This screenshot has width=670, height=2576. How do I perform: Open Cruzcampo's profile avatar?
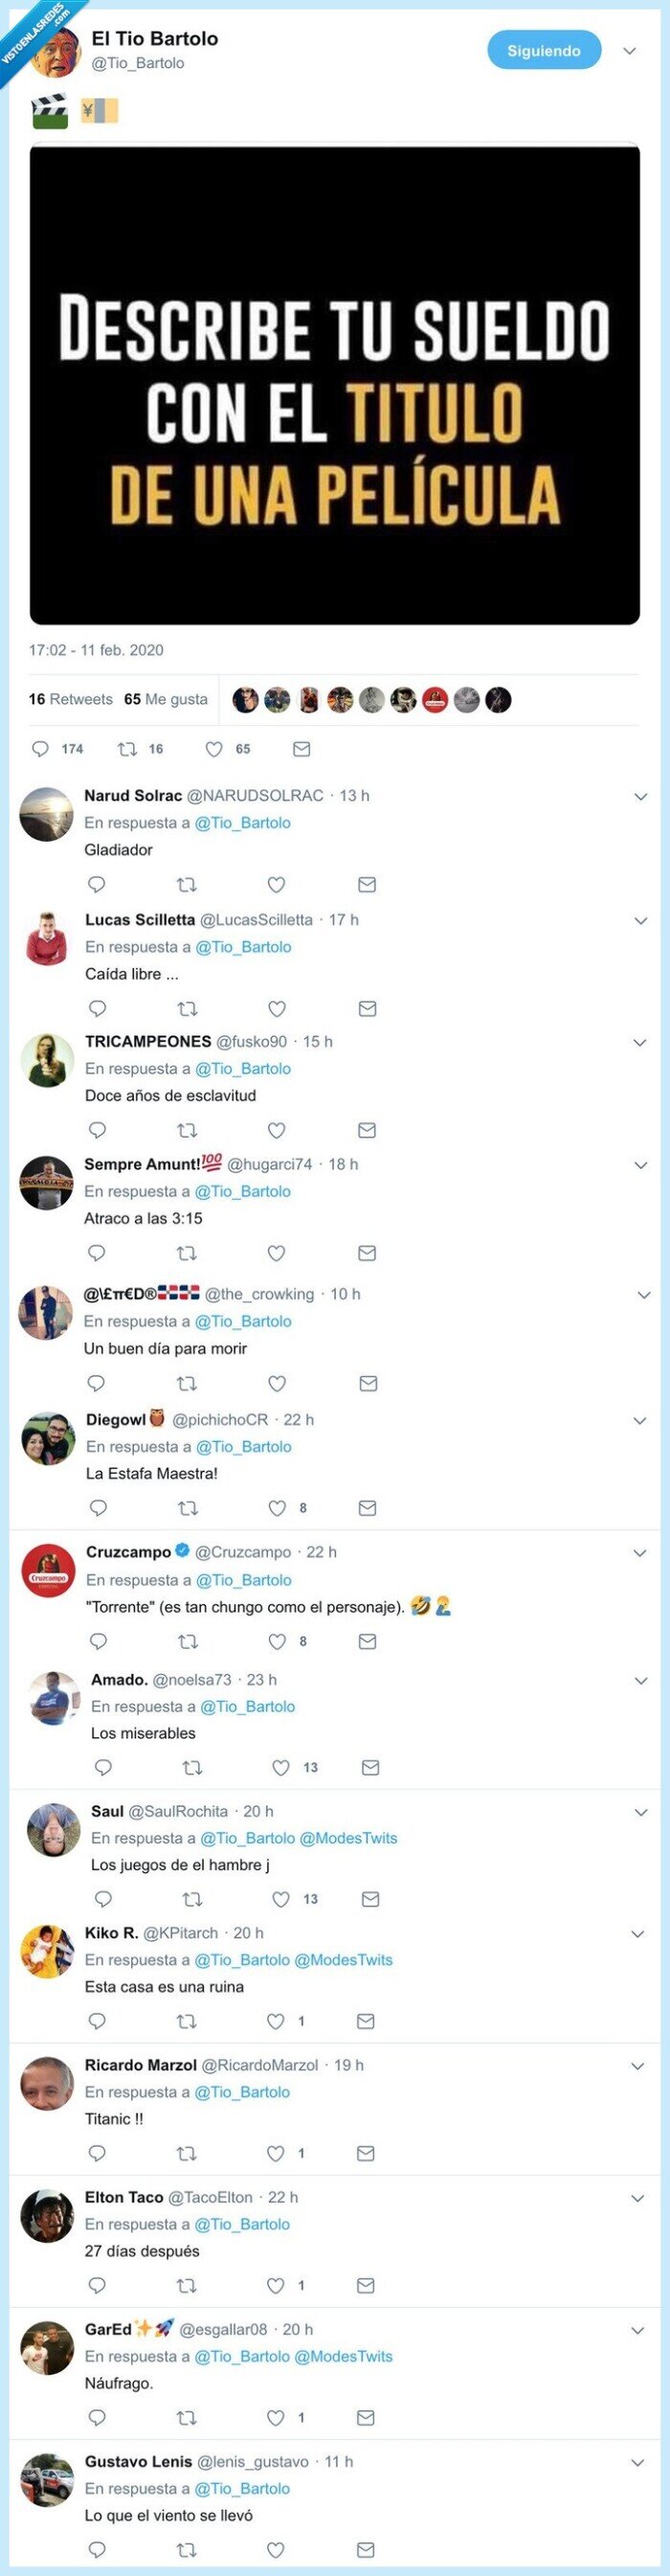48,1571
